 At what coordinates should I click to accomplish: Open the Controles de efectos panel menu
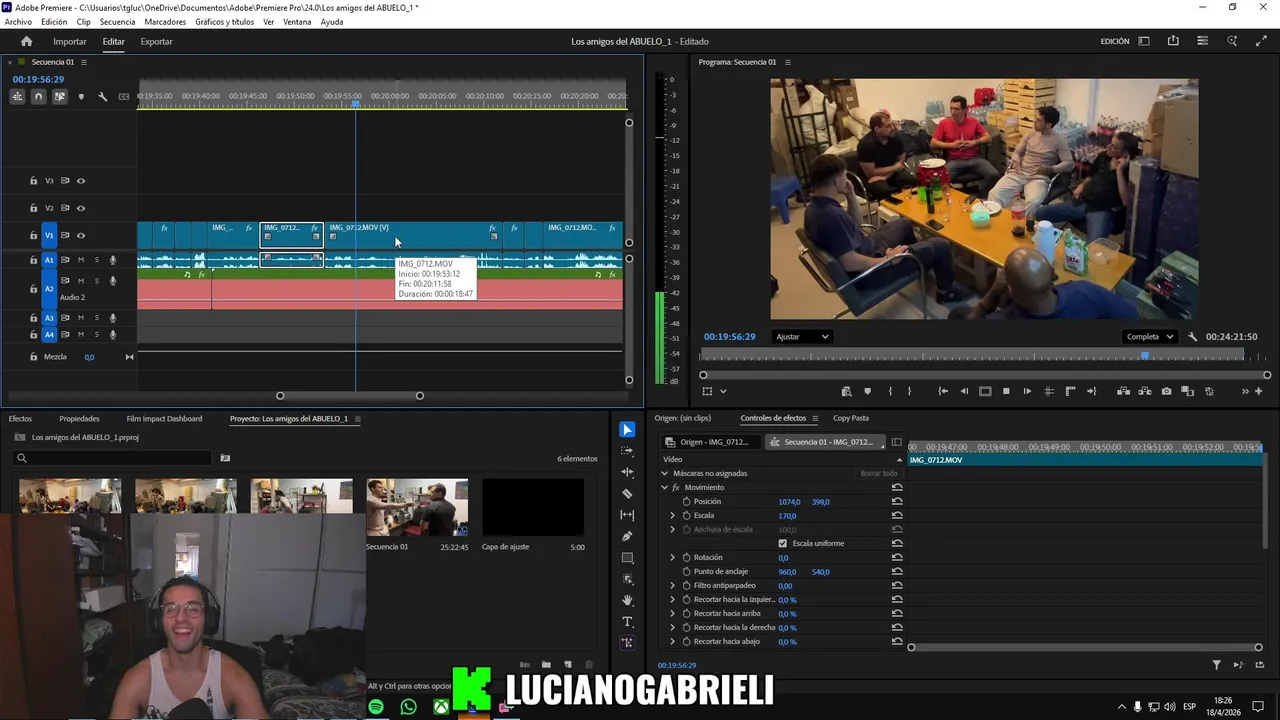tap(815, 418)
